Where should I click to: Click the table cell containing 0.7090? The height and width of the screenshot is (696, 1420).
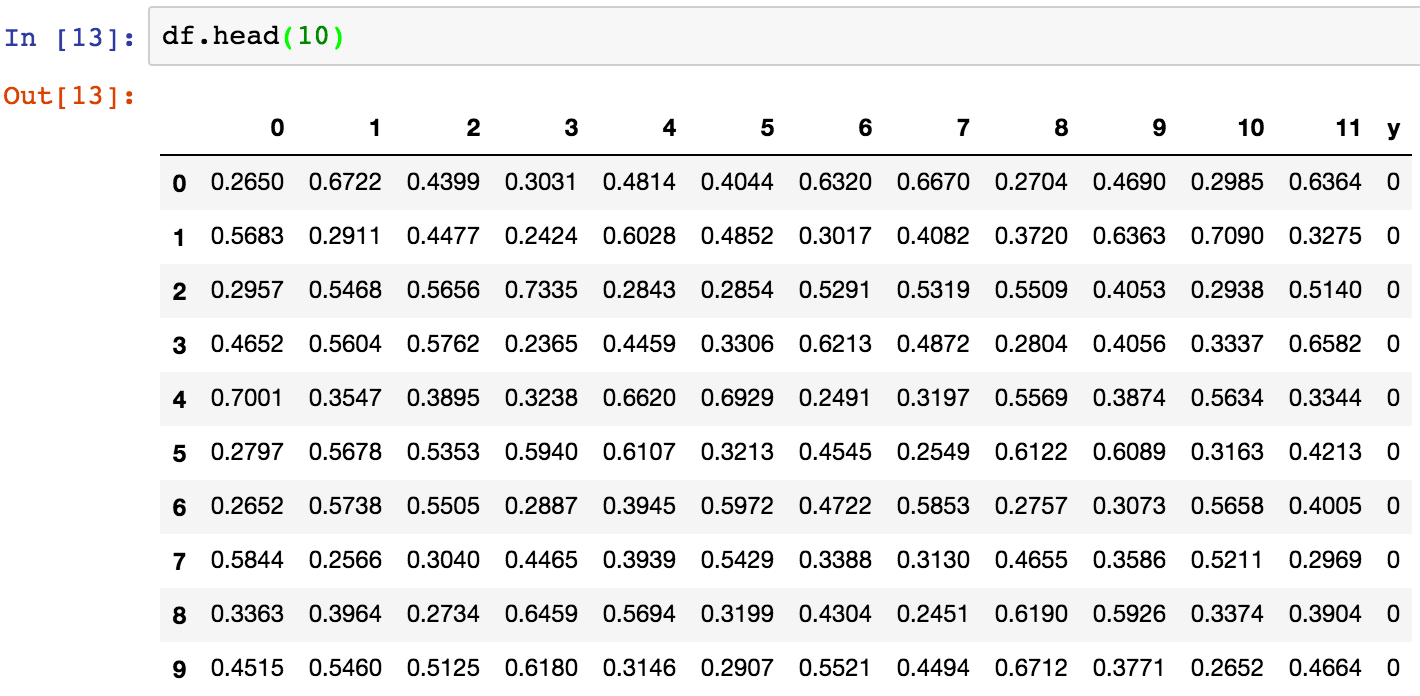pos(1227,236)
